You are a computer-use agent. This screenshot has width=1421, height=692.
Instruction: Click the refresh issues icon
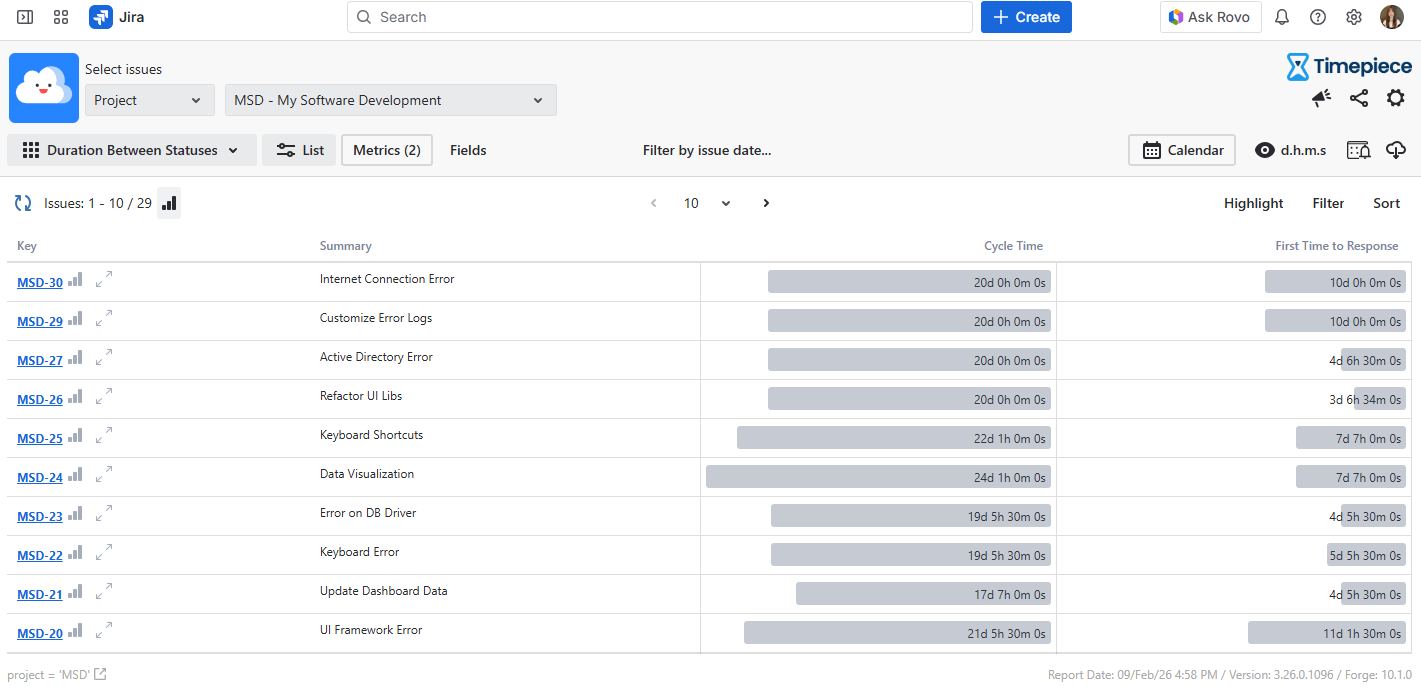[x=23, y=203]
